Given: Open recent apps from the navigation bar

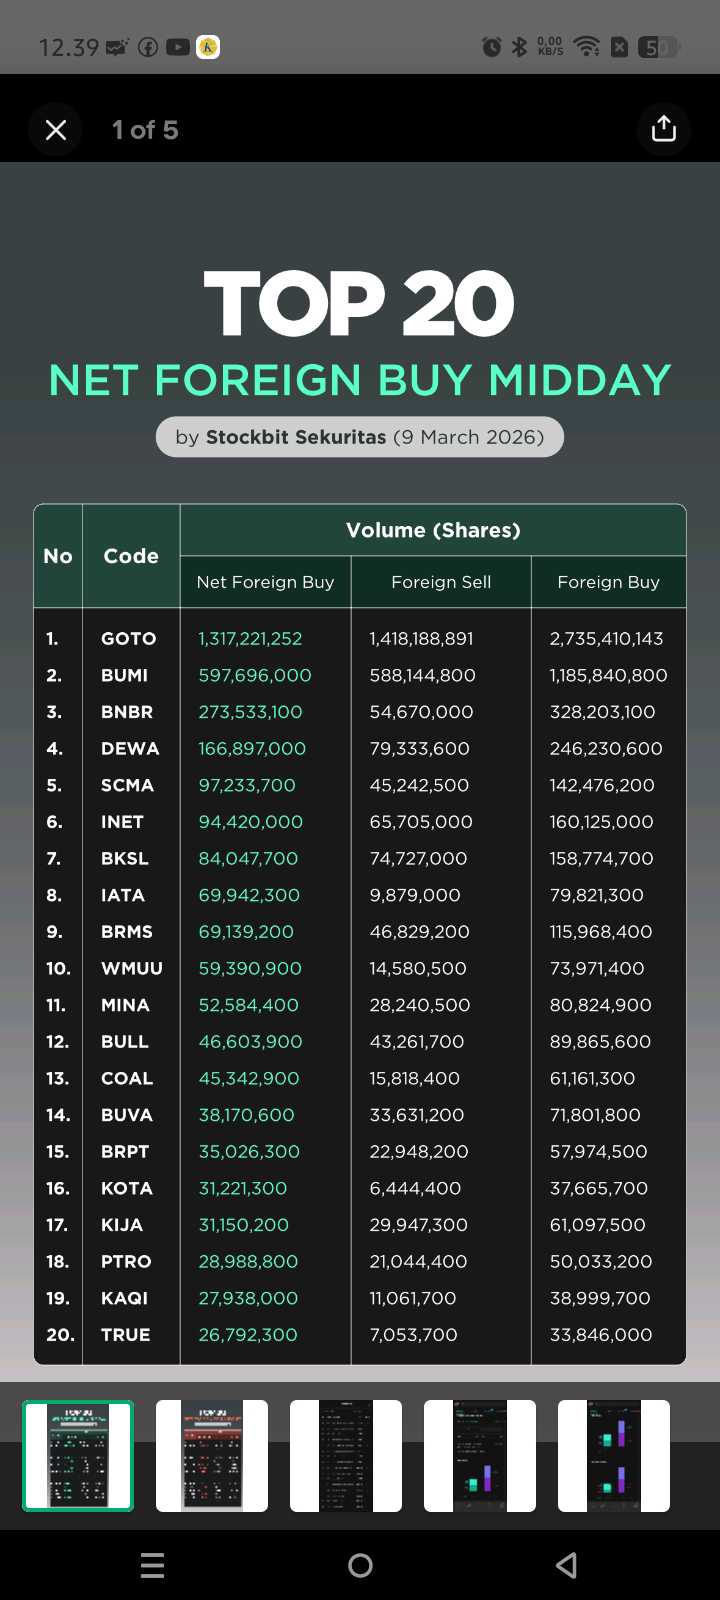Looking at the screenshot, I should (152, 1565).
